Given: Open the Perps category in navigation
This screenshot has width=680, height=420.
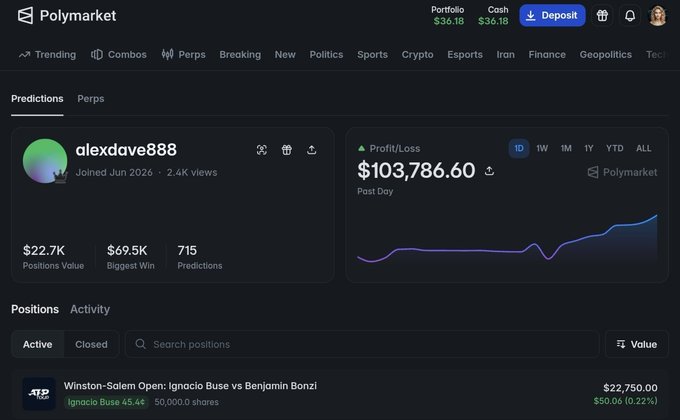Looking at the screenshot, I should (x=183, y=55).
